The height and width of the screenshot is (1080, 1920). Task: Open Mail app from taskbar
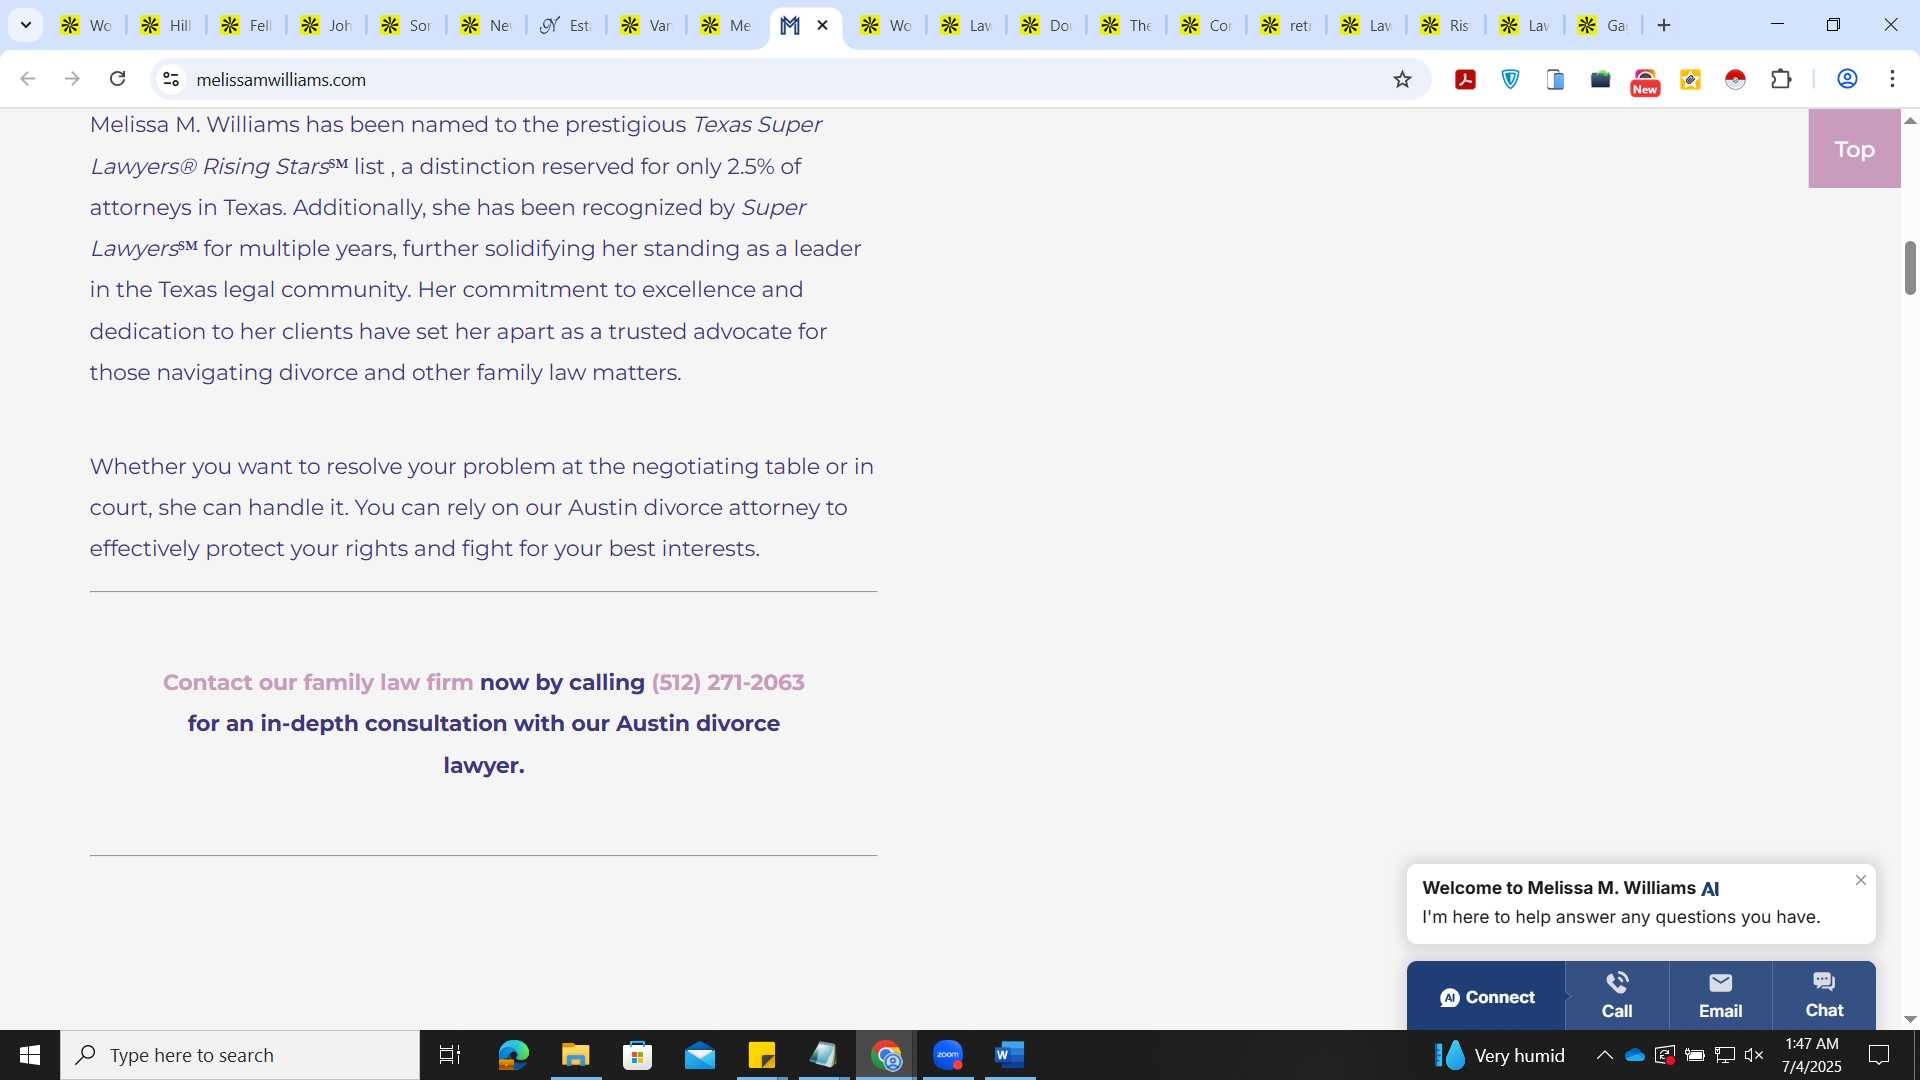click(700, 1055)
